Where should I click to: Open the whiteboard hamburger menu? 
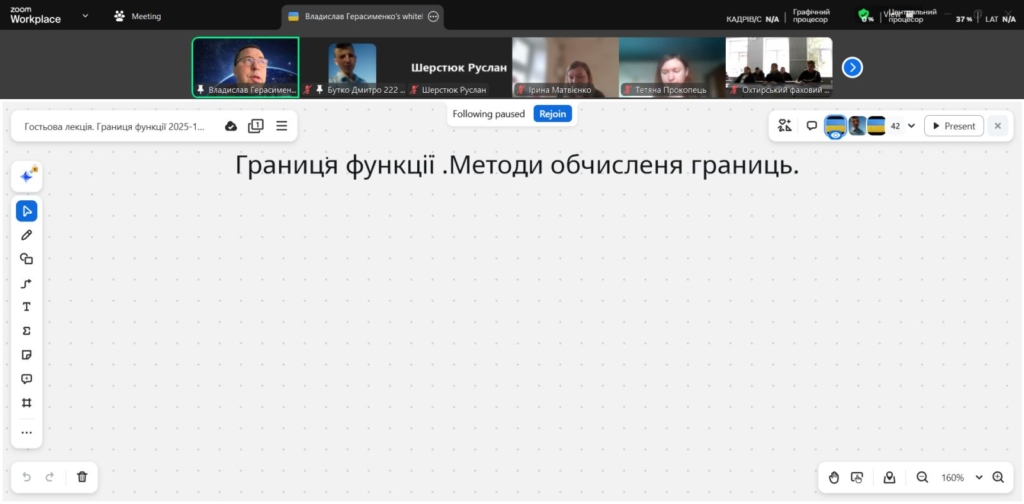coord(282,126)
